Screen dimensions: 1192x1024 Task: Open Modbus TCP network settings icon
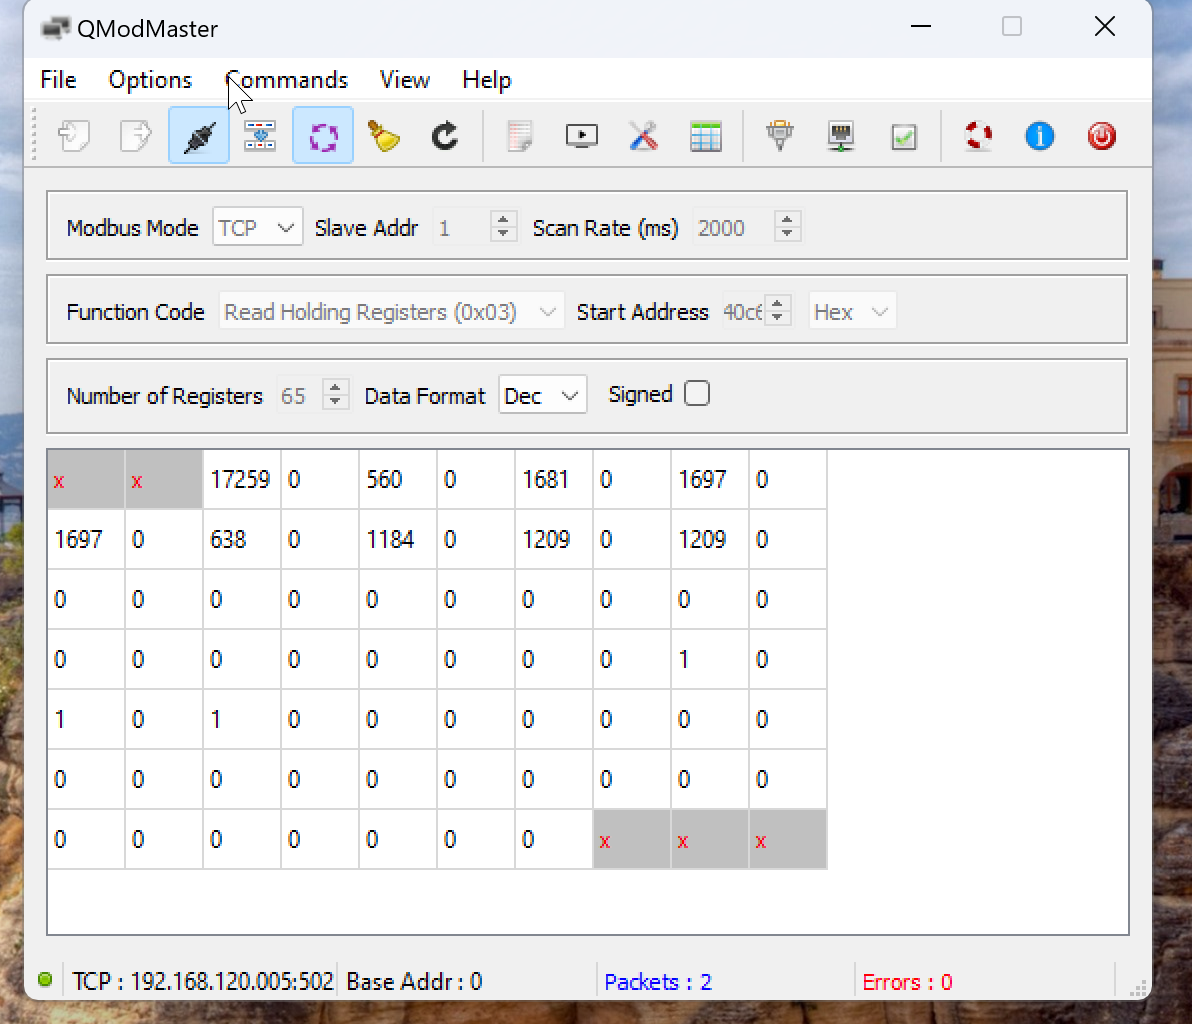point(842,136)
